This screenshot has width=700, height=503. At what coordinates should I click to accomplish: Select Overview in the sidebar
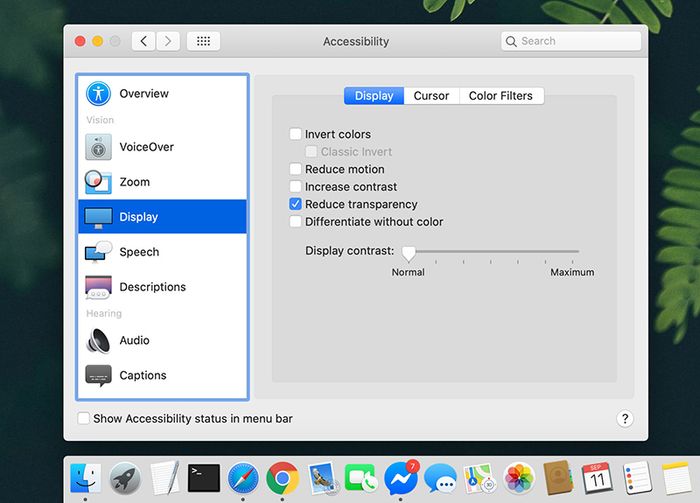(x=162, y=94)
